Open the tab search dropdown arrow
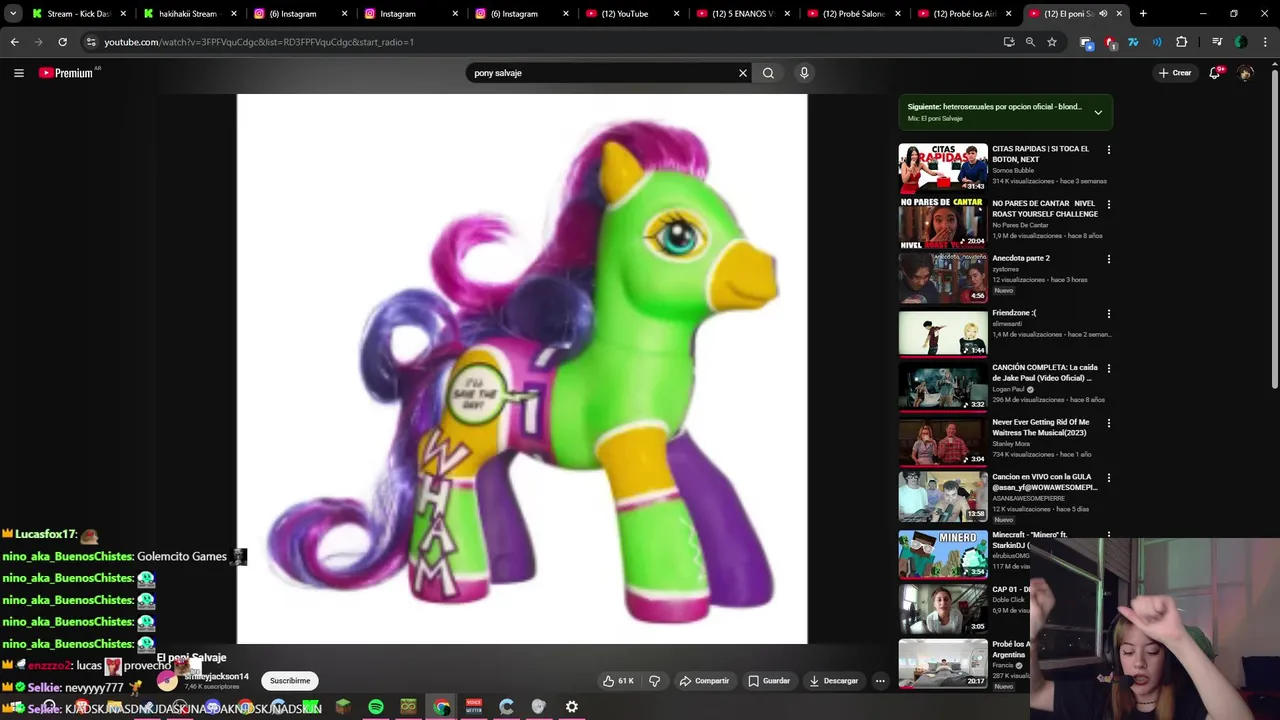This screenshot has height=720, width=1280. point(13,14)
